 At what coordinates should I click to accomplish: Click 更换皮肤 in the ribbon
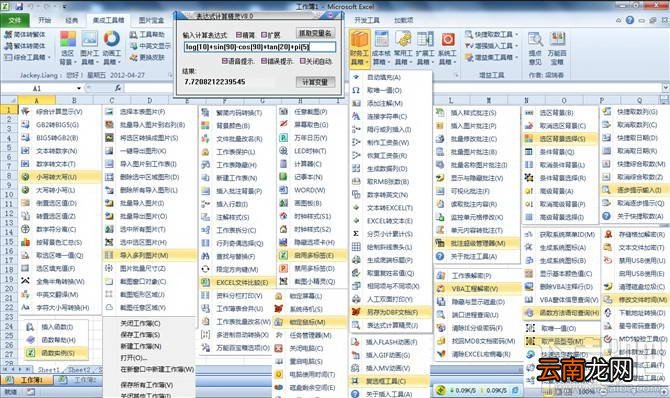147,57
